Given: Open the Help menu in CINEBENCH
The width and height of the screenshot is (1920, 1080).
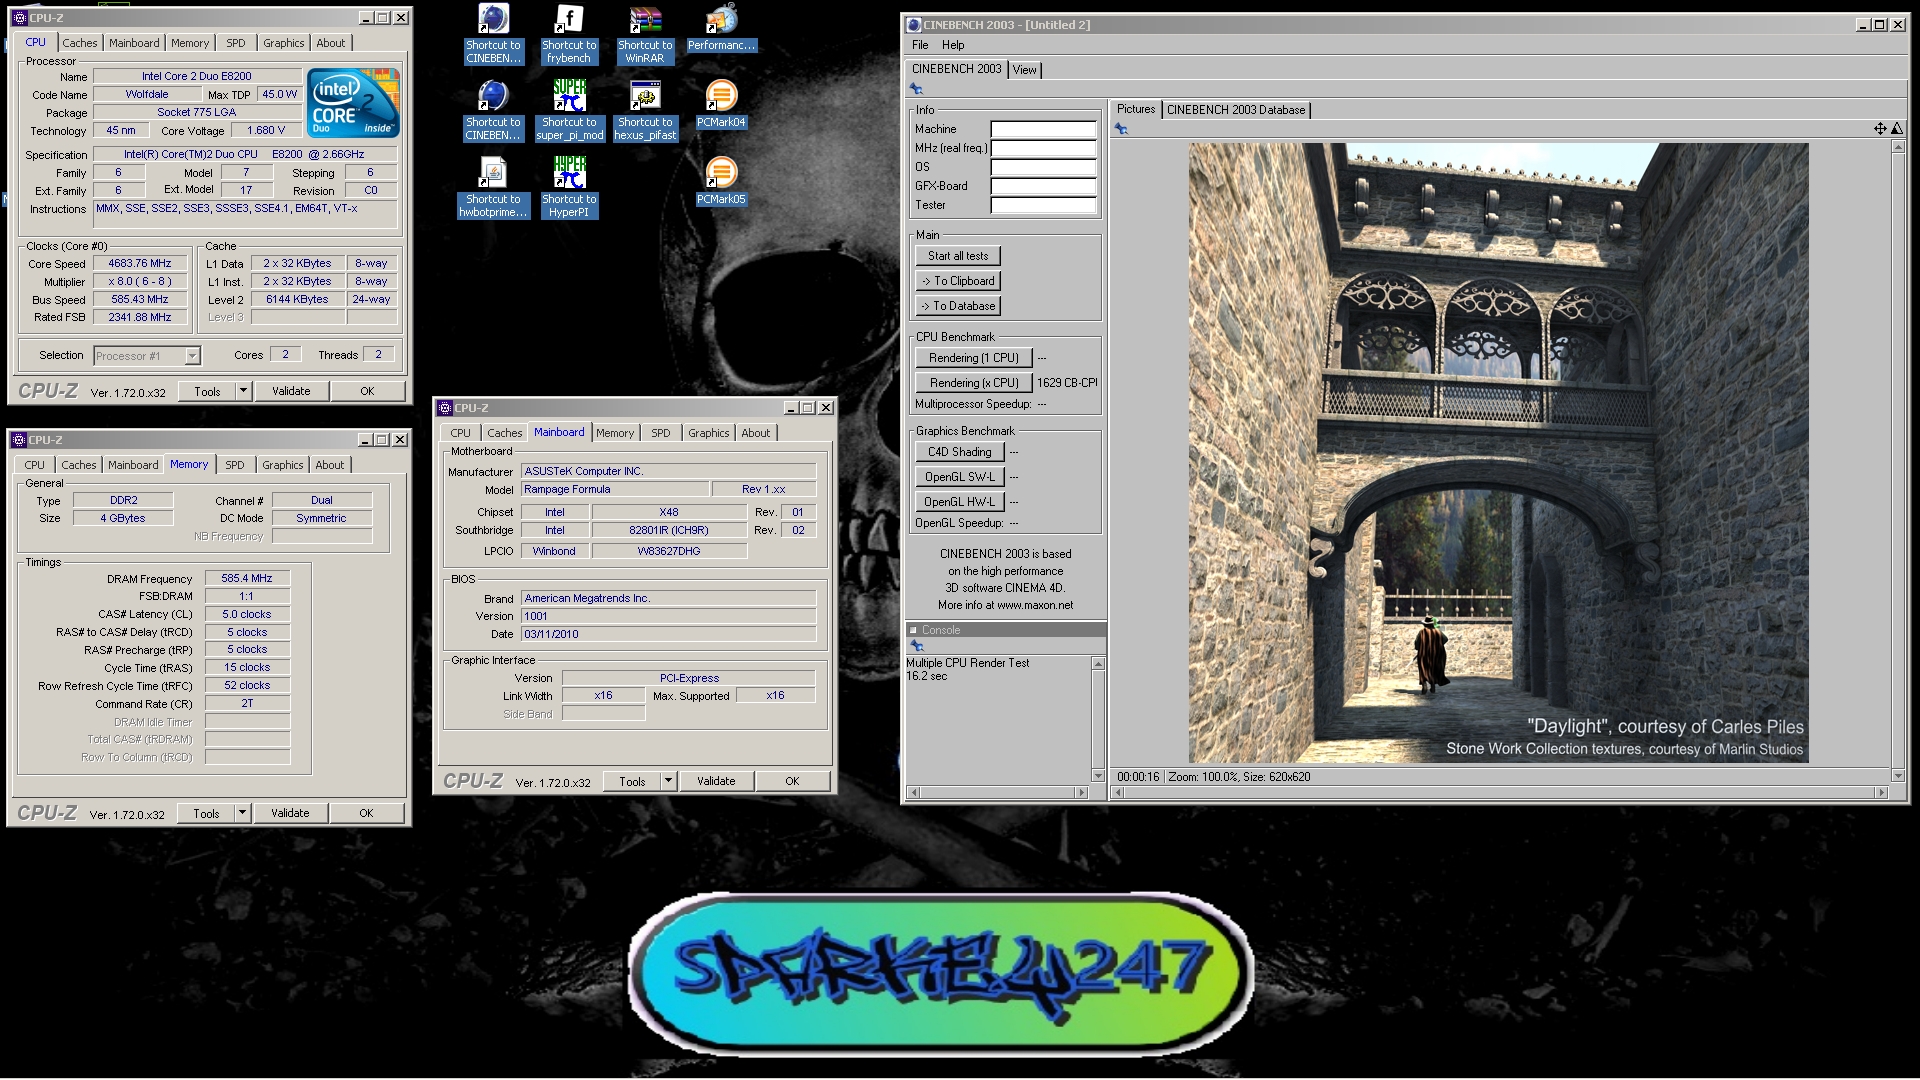Looking at the screenshot, I should [953, 45].
